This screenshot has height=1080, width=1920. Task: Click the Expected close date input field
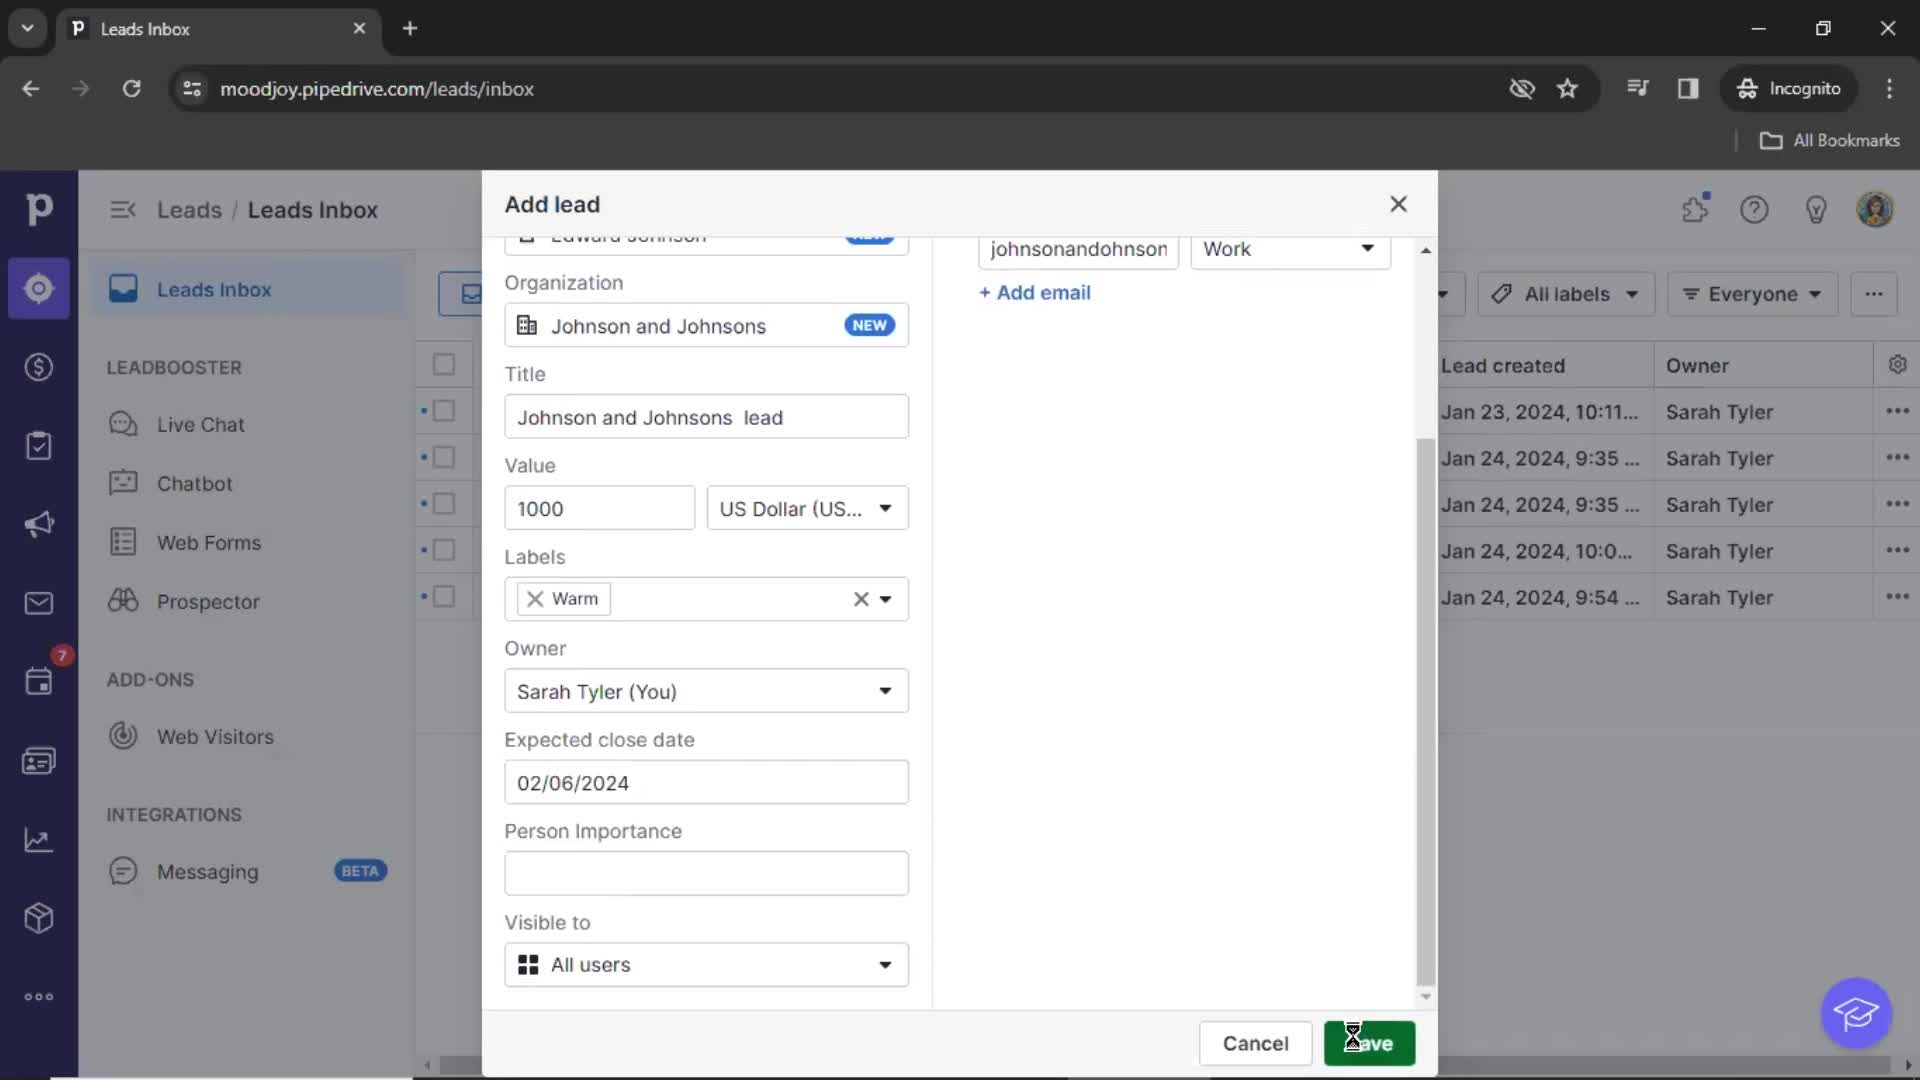tap(705, 782)
